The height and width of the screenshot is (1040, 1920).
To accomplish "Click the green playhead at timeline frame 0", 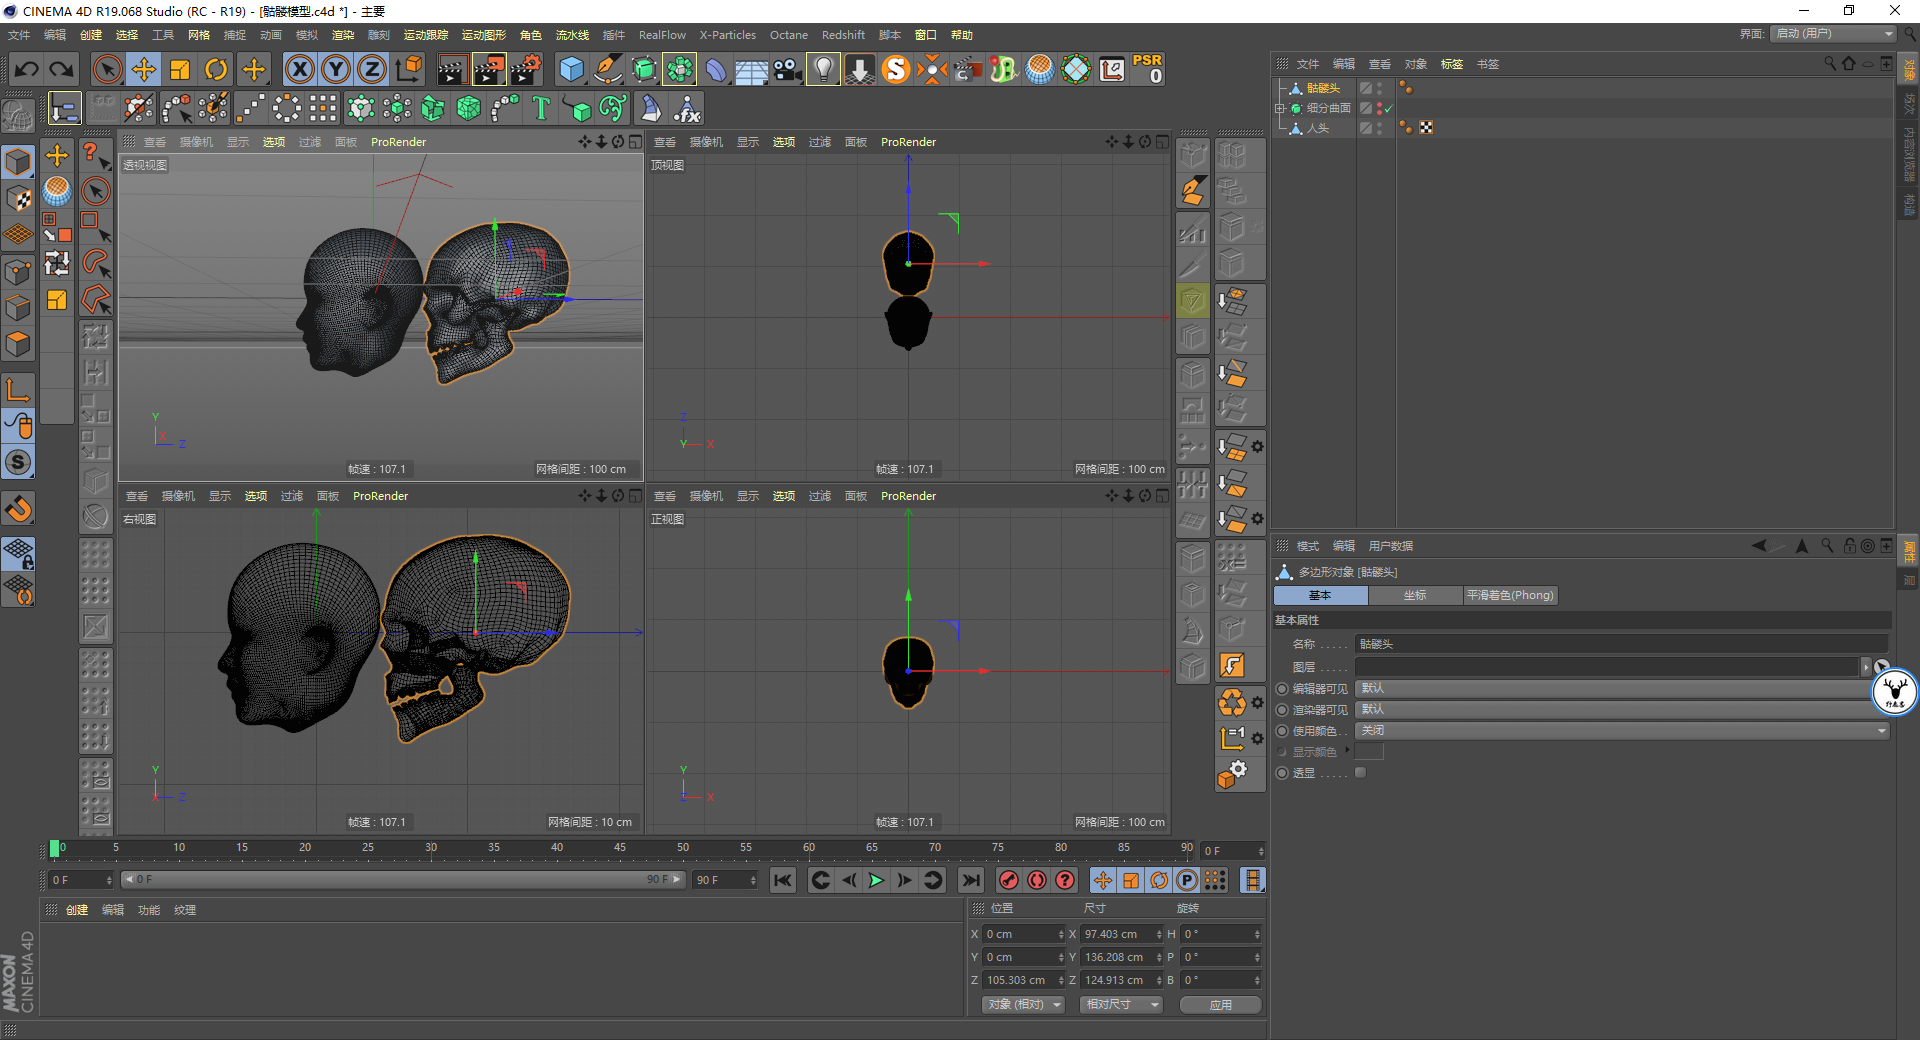I will (54, 849).
